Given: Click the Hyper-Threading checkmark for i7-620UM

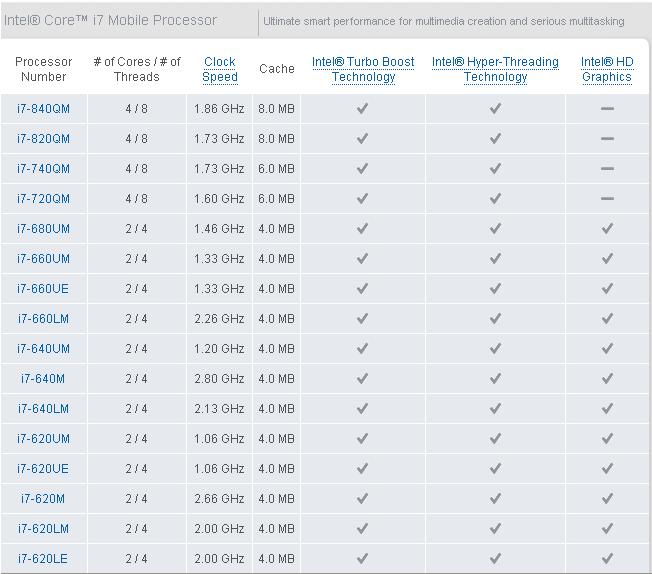Looking at the screenshot, I should (x=495, y=438).
